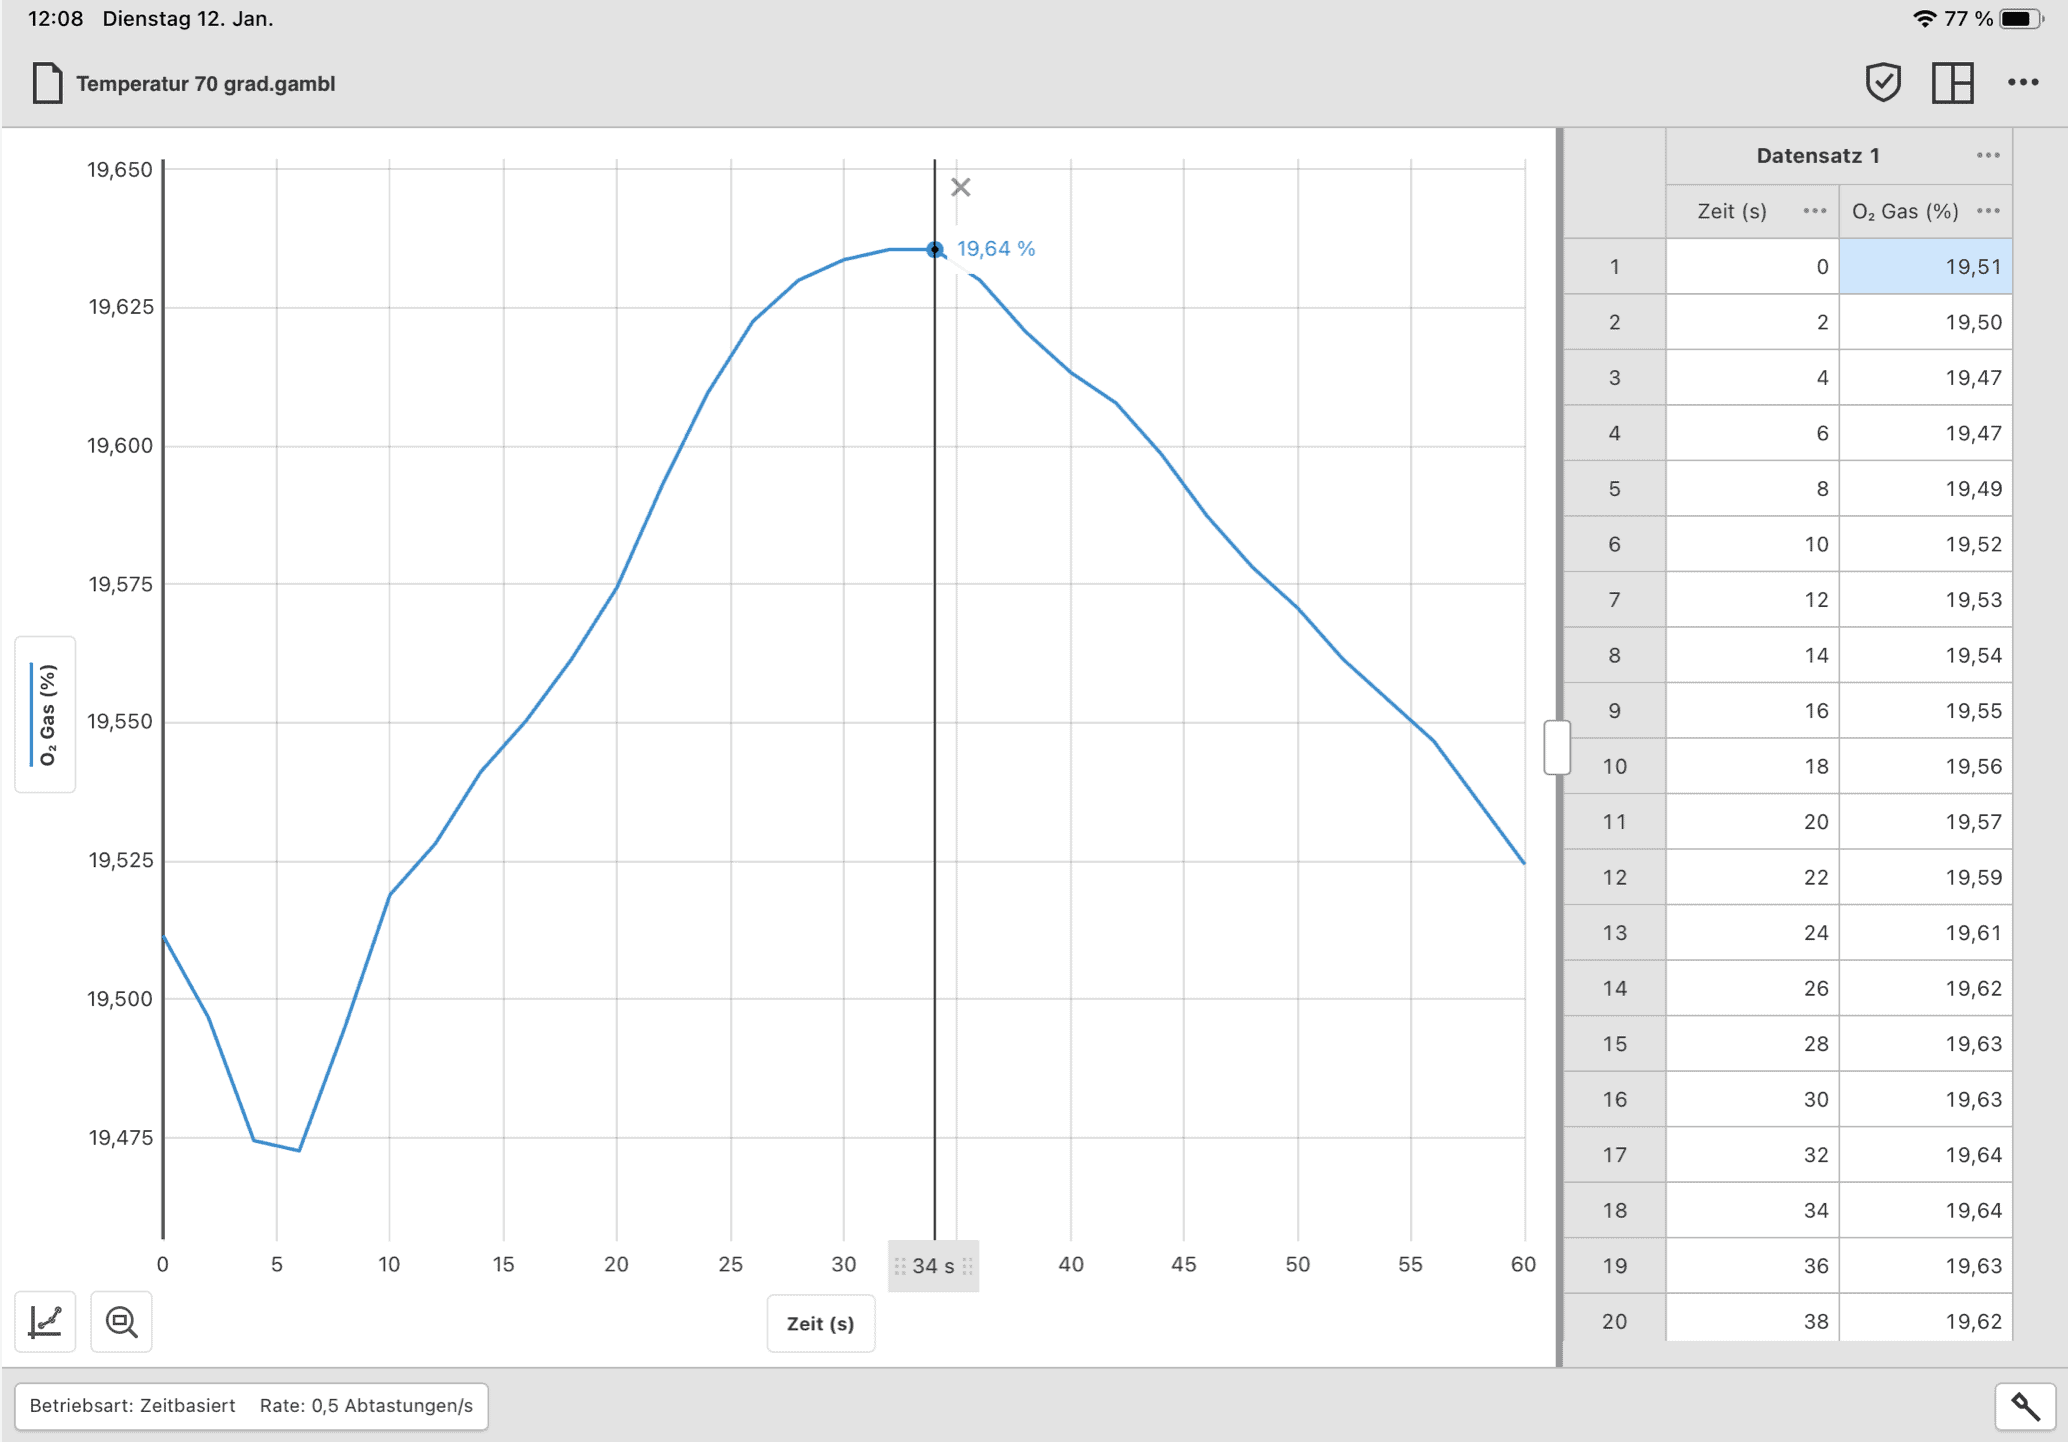Screen dimensions: 2068x1442
Task: Click y-axis tick label 19,650
Action: click(120, 170)
